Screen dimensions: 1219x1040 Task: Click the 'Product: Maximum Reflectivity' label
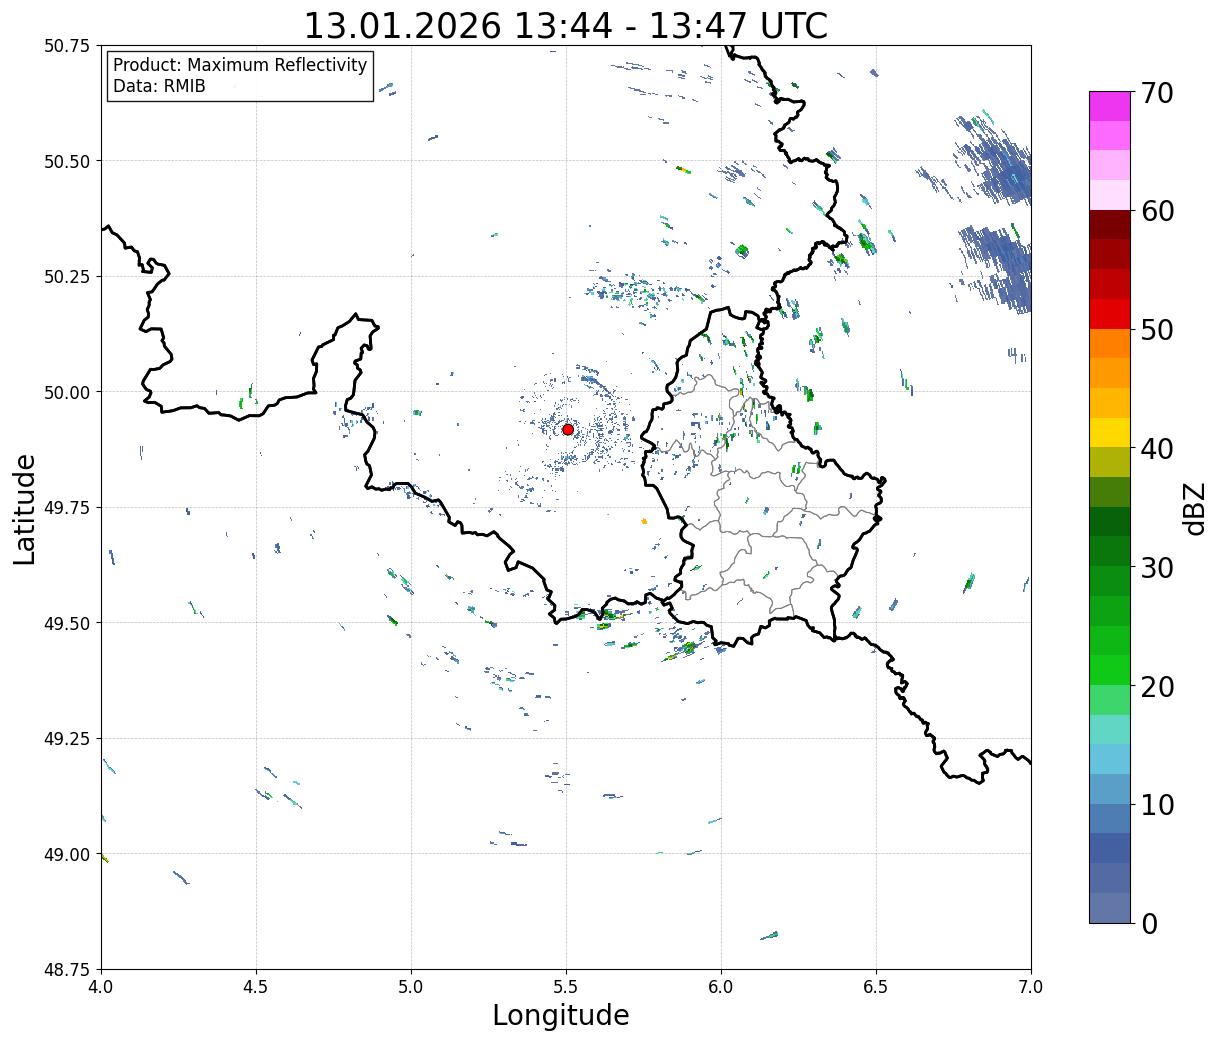click(240, 65)
